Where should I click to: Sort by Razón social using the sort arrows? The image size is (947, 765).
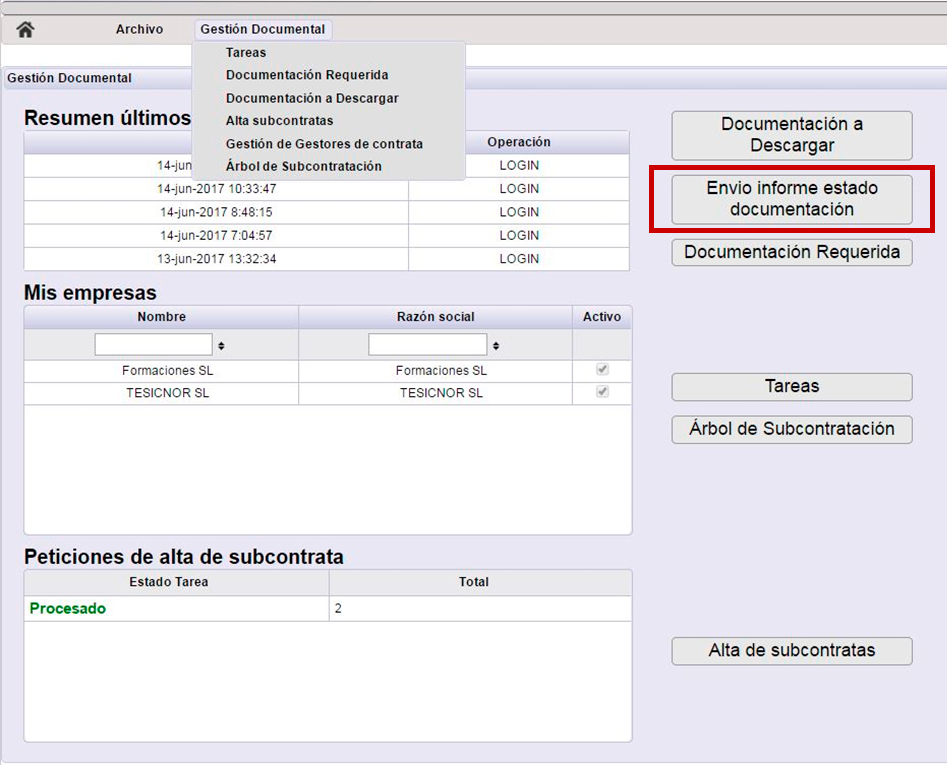[495, 345]
